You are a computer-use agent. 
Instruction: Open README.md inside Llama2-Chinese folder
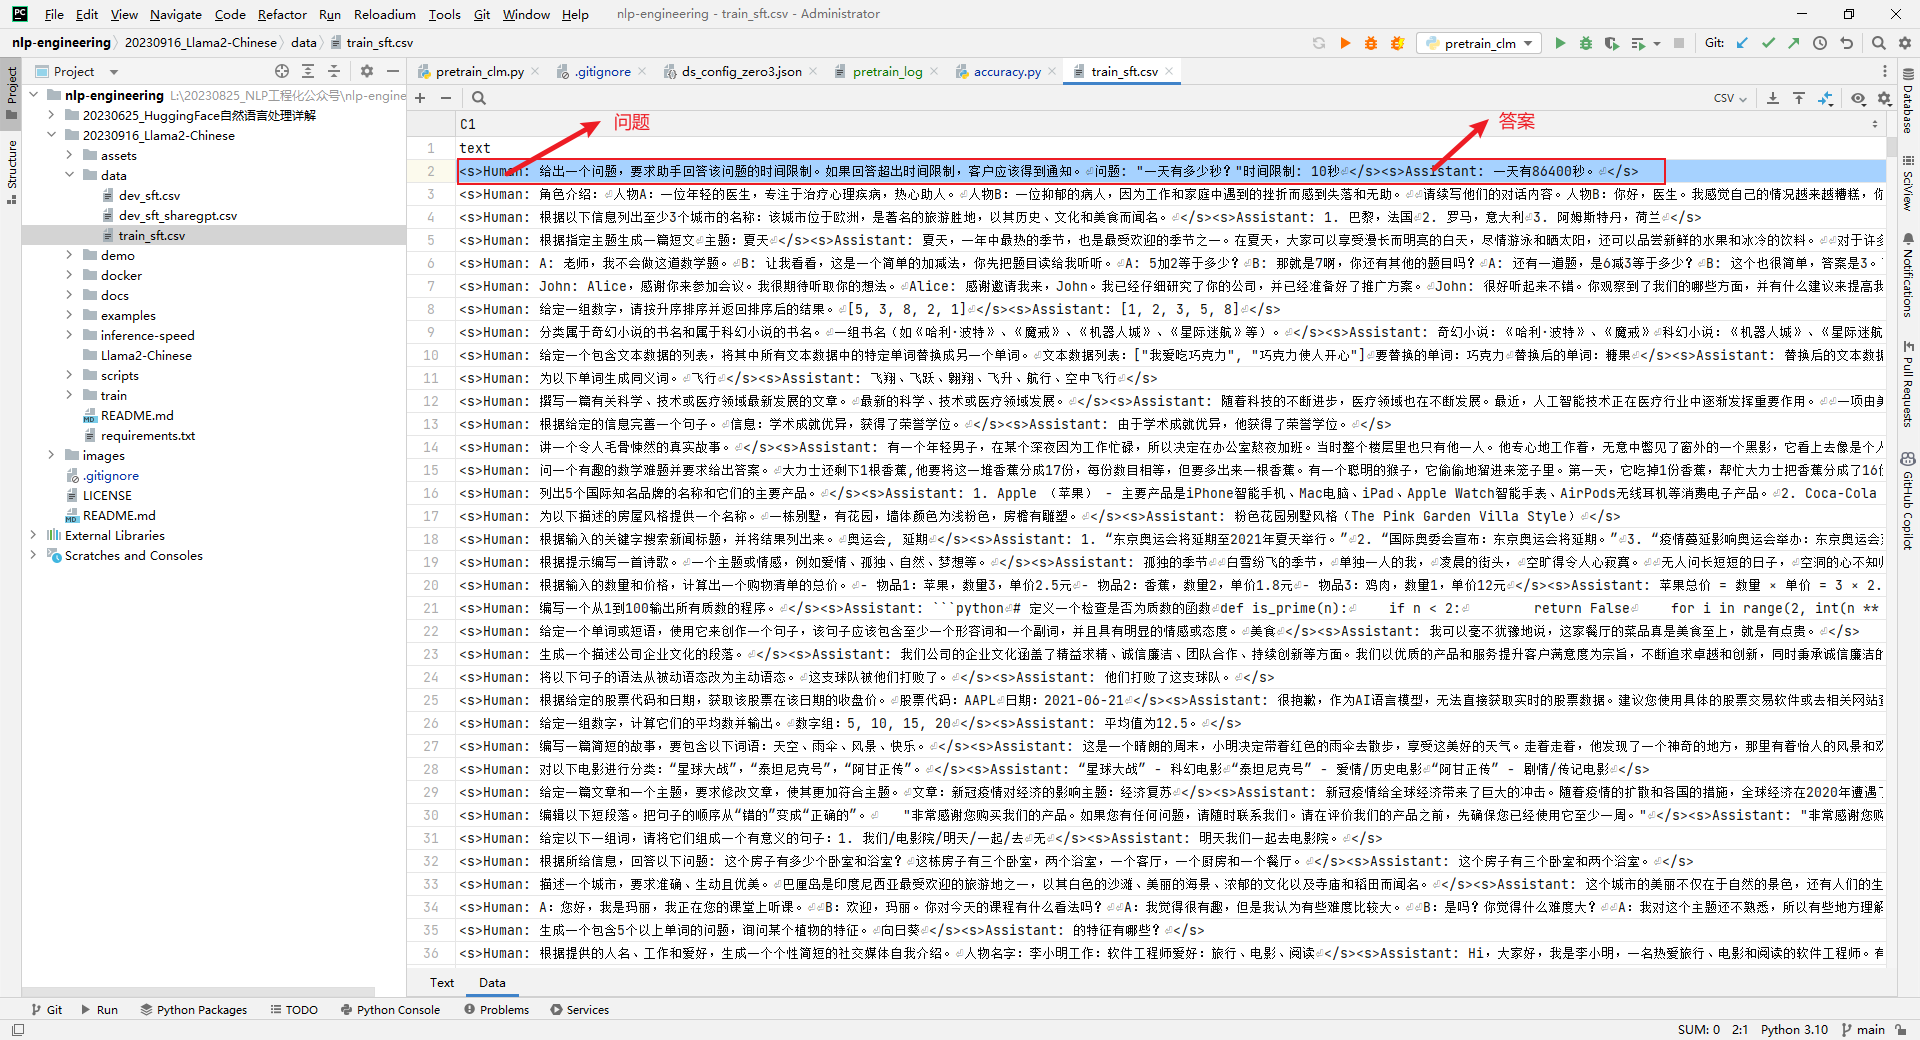click(137, 415)
